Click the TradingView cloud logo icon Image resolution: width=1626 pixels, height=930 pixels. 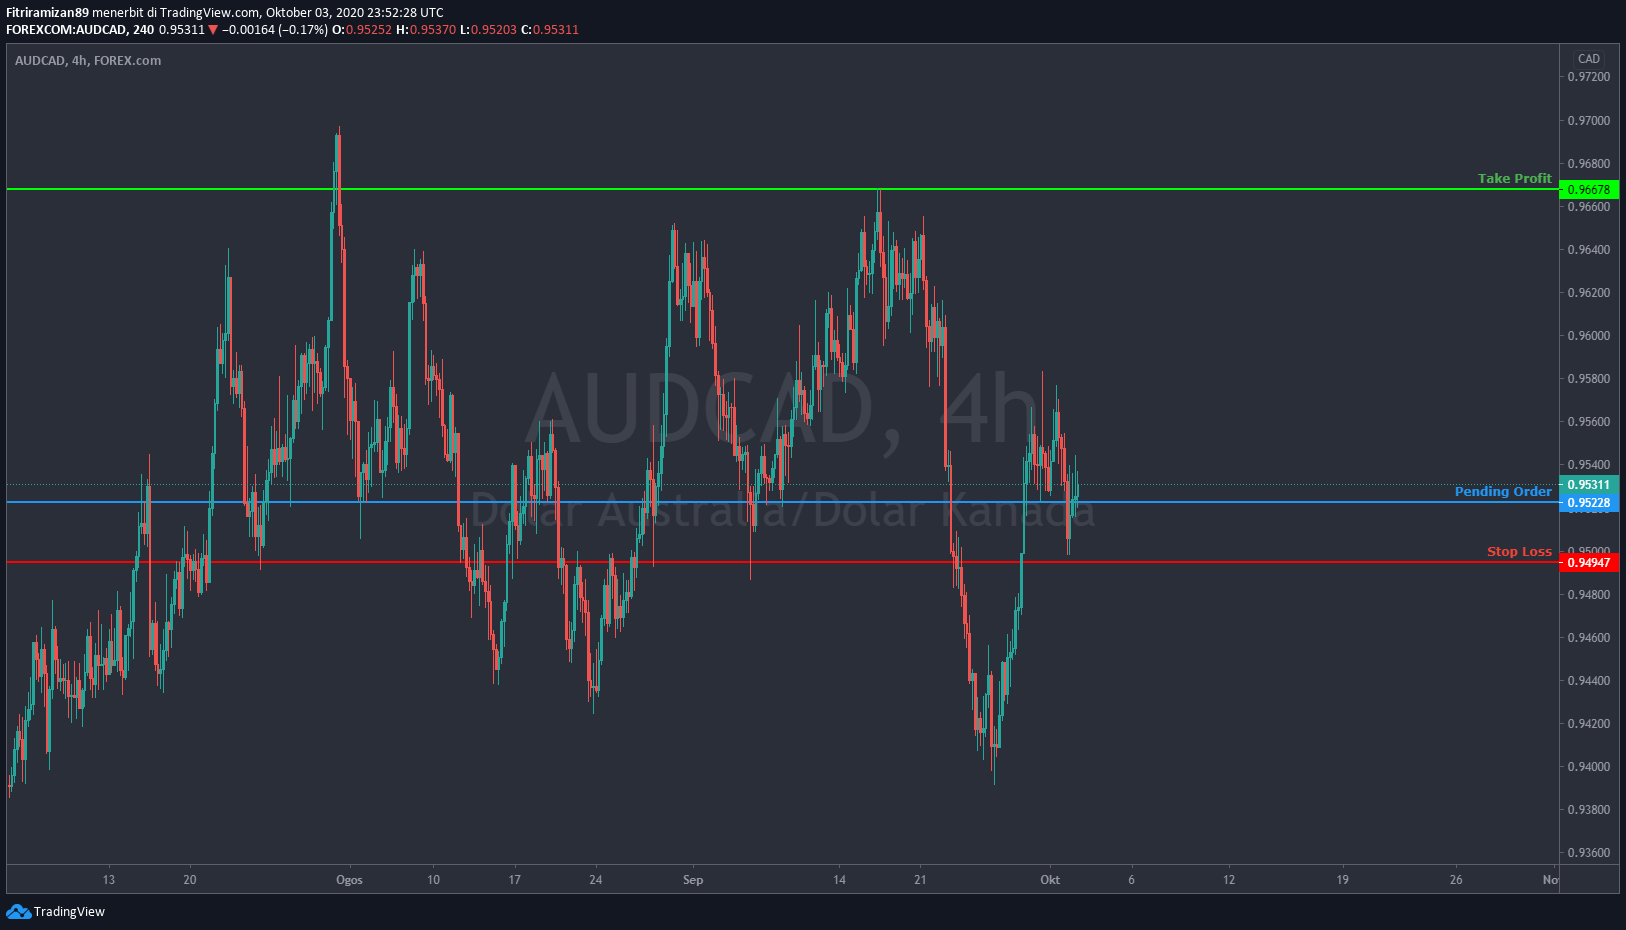coord(18,911)
